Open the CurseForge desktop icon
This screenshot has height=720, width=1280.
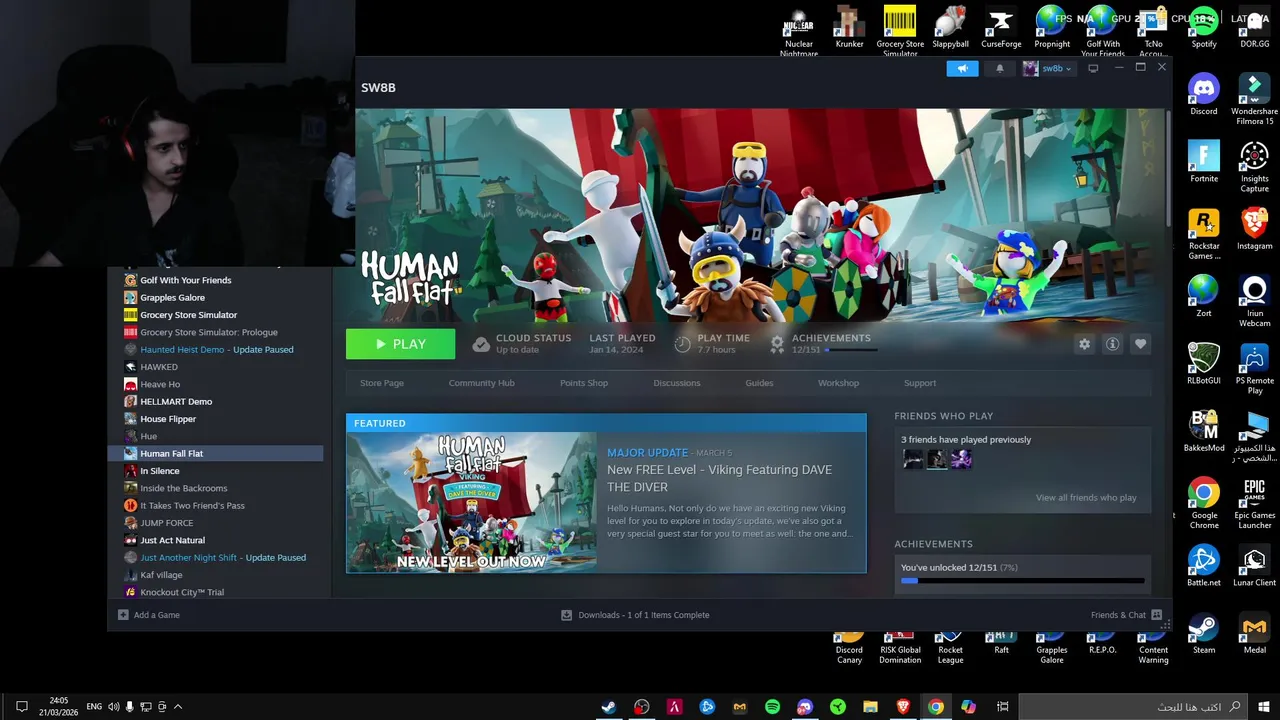coord(1001,27)
